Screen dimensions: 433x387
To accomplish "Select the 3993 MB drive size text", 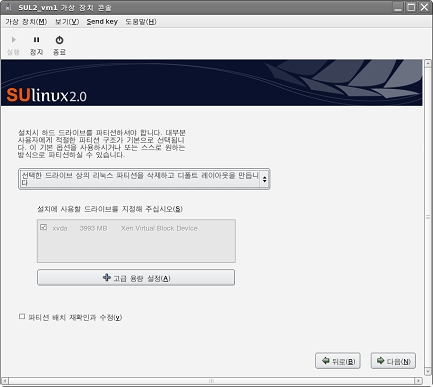I will coord(93,228).
